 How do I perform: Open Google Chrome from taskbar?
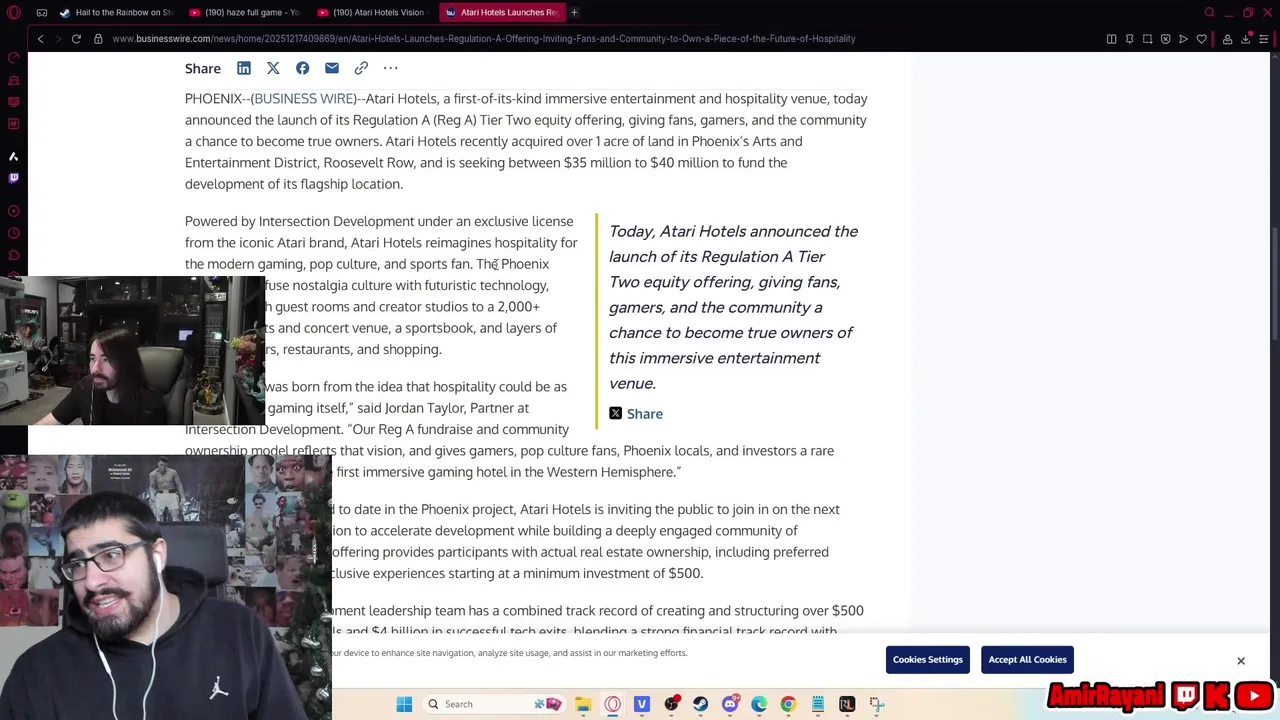pyautogui.click(x=788, y=704)
